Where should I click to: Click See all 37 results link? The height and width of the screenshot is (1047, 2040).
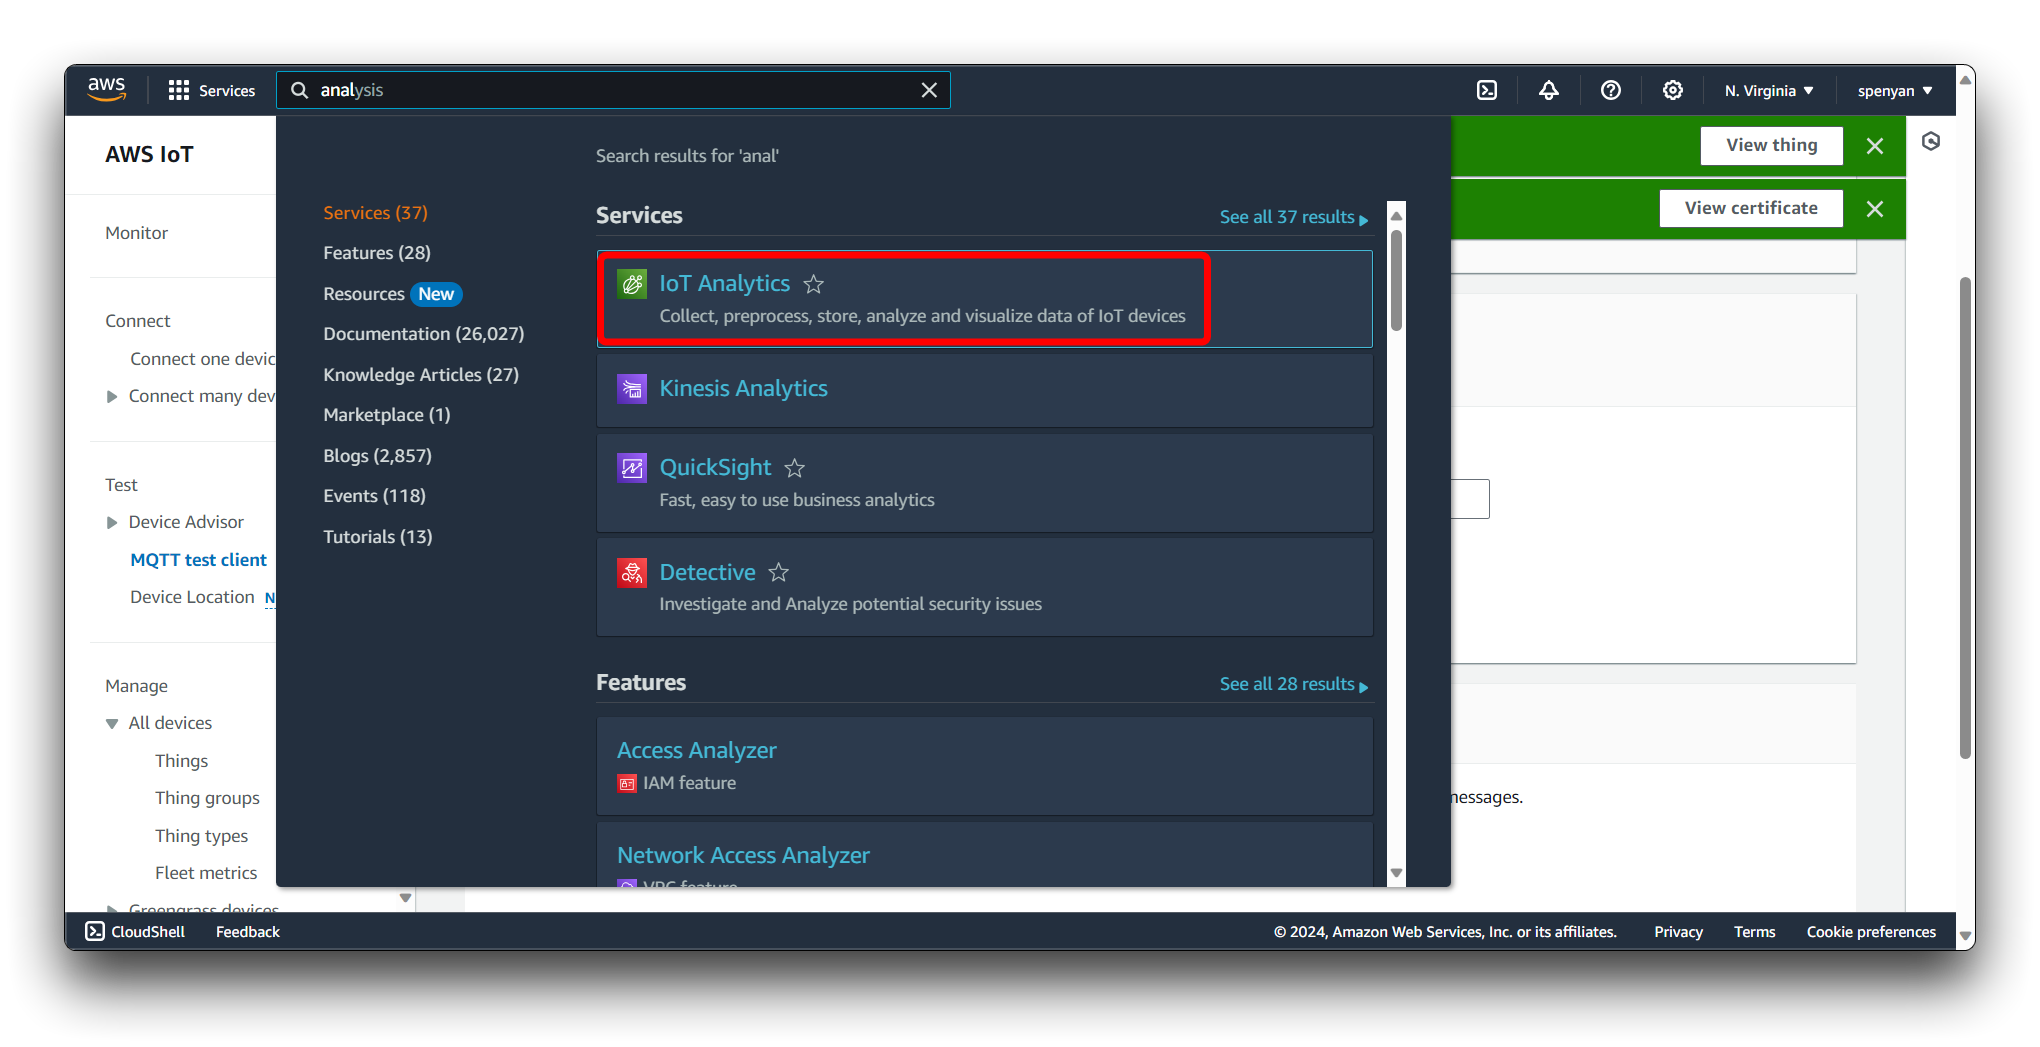coord(1293,217)
